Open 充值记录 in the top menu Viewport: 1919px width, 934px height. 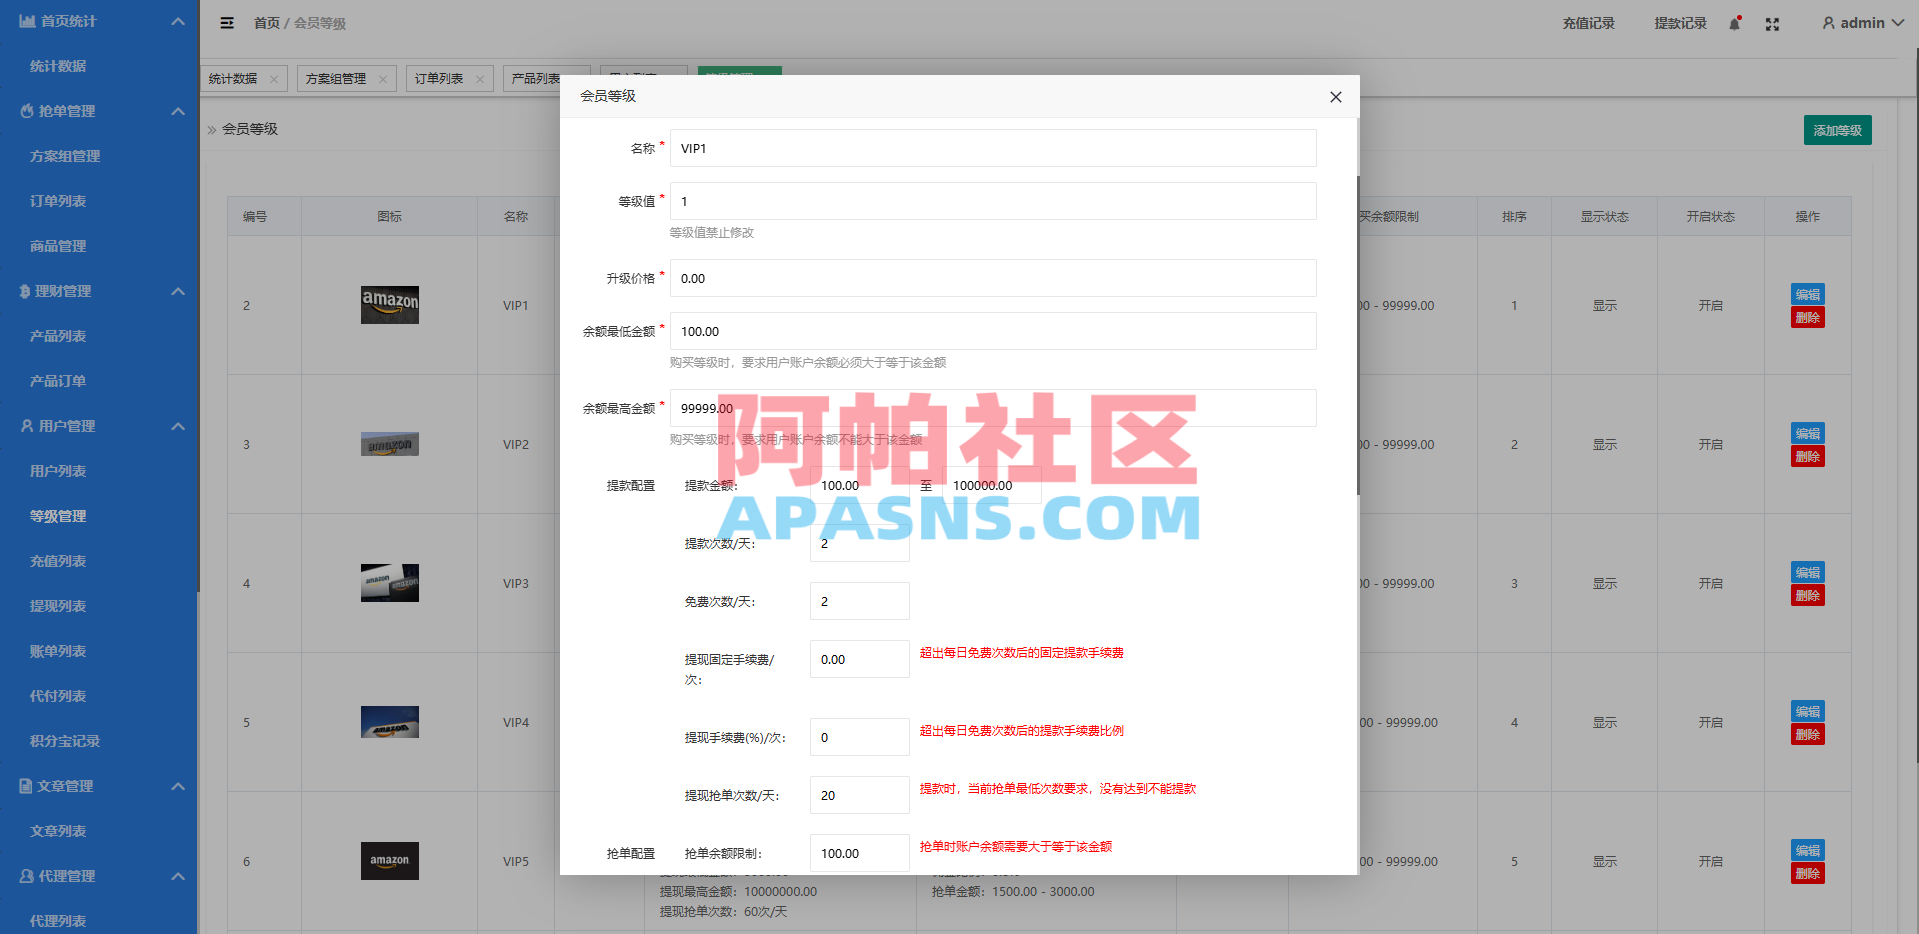pos(1588,22)
